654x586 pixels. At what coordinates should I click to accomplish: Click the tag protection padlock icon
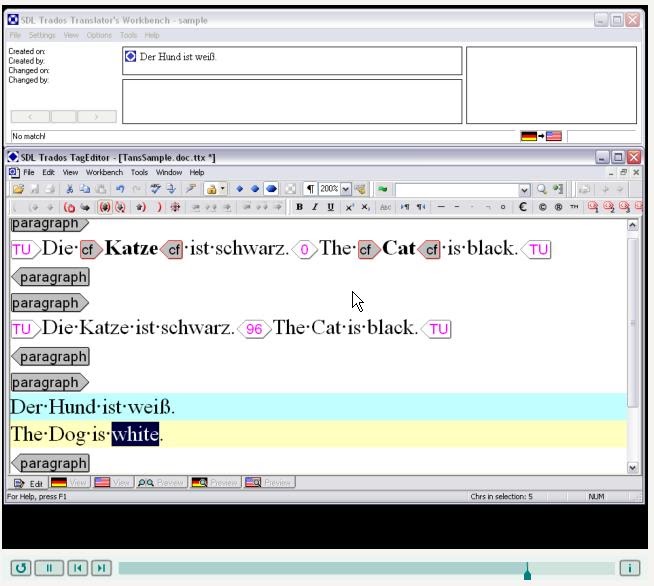click(211, 189)
